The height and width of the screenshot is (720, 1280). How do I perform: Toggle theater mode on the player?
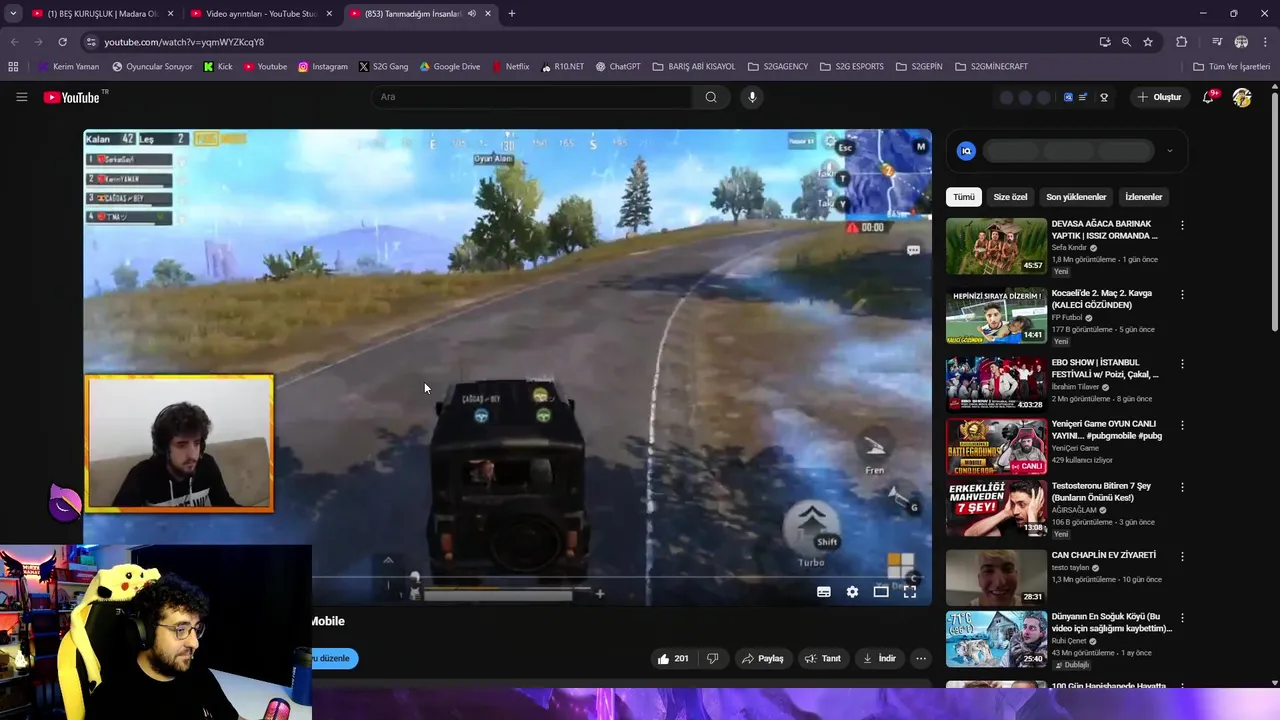pos(881,592)
